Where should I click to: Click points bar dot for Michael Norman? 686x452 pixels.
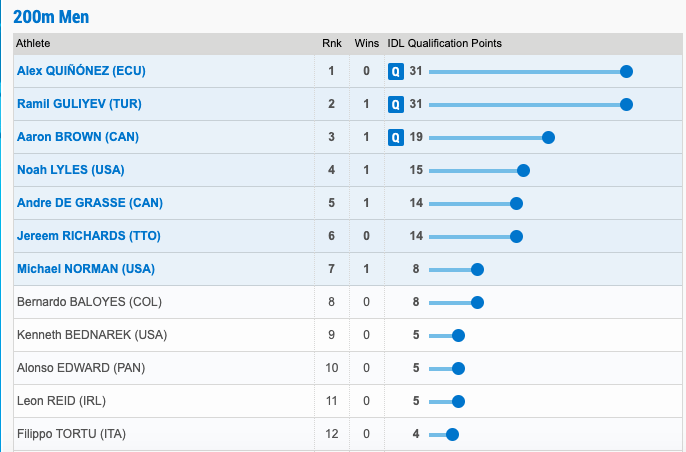(x=477, y=269)
